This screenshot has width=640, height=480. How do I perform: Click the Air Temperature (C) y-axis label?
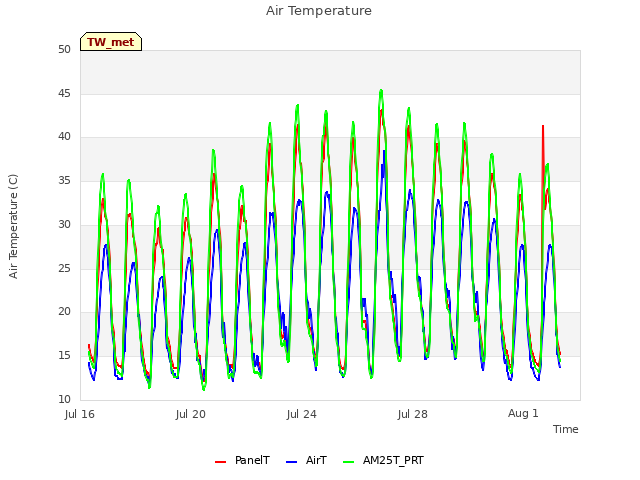[13, 227]
